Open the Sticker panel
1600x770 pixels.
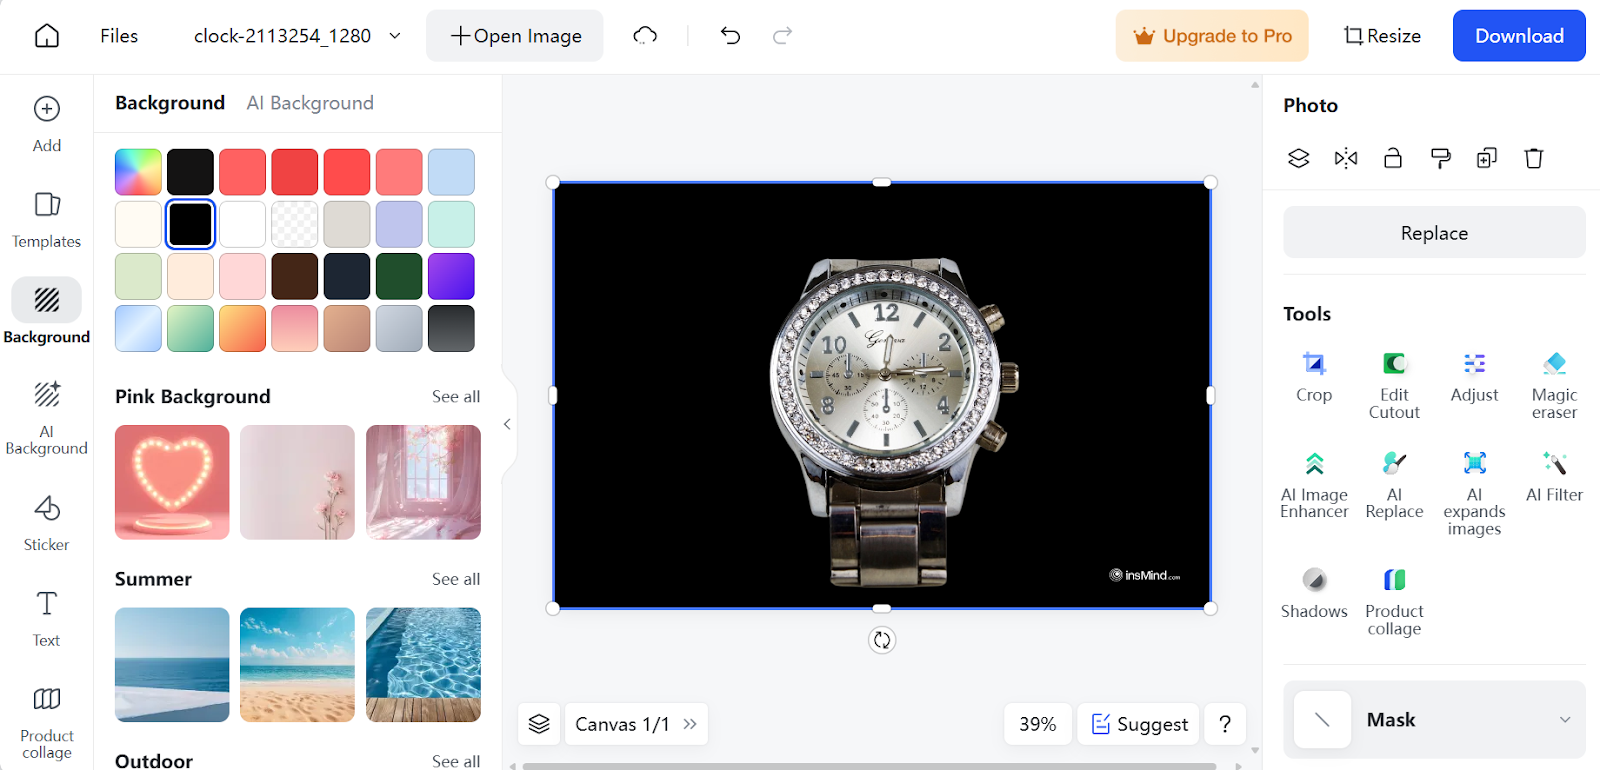47,523
